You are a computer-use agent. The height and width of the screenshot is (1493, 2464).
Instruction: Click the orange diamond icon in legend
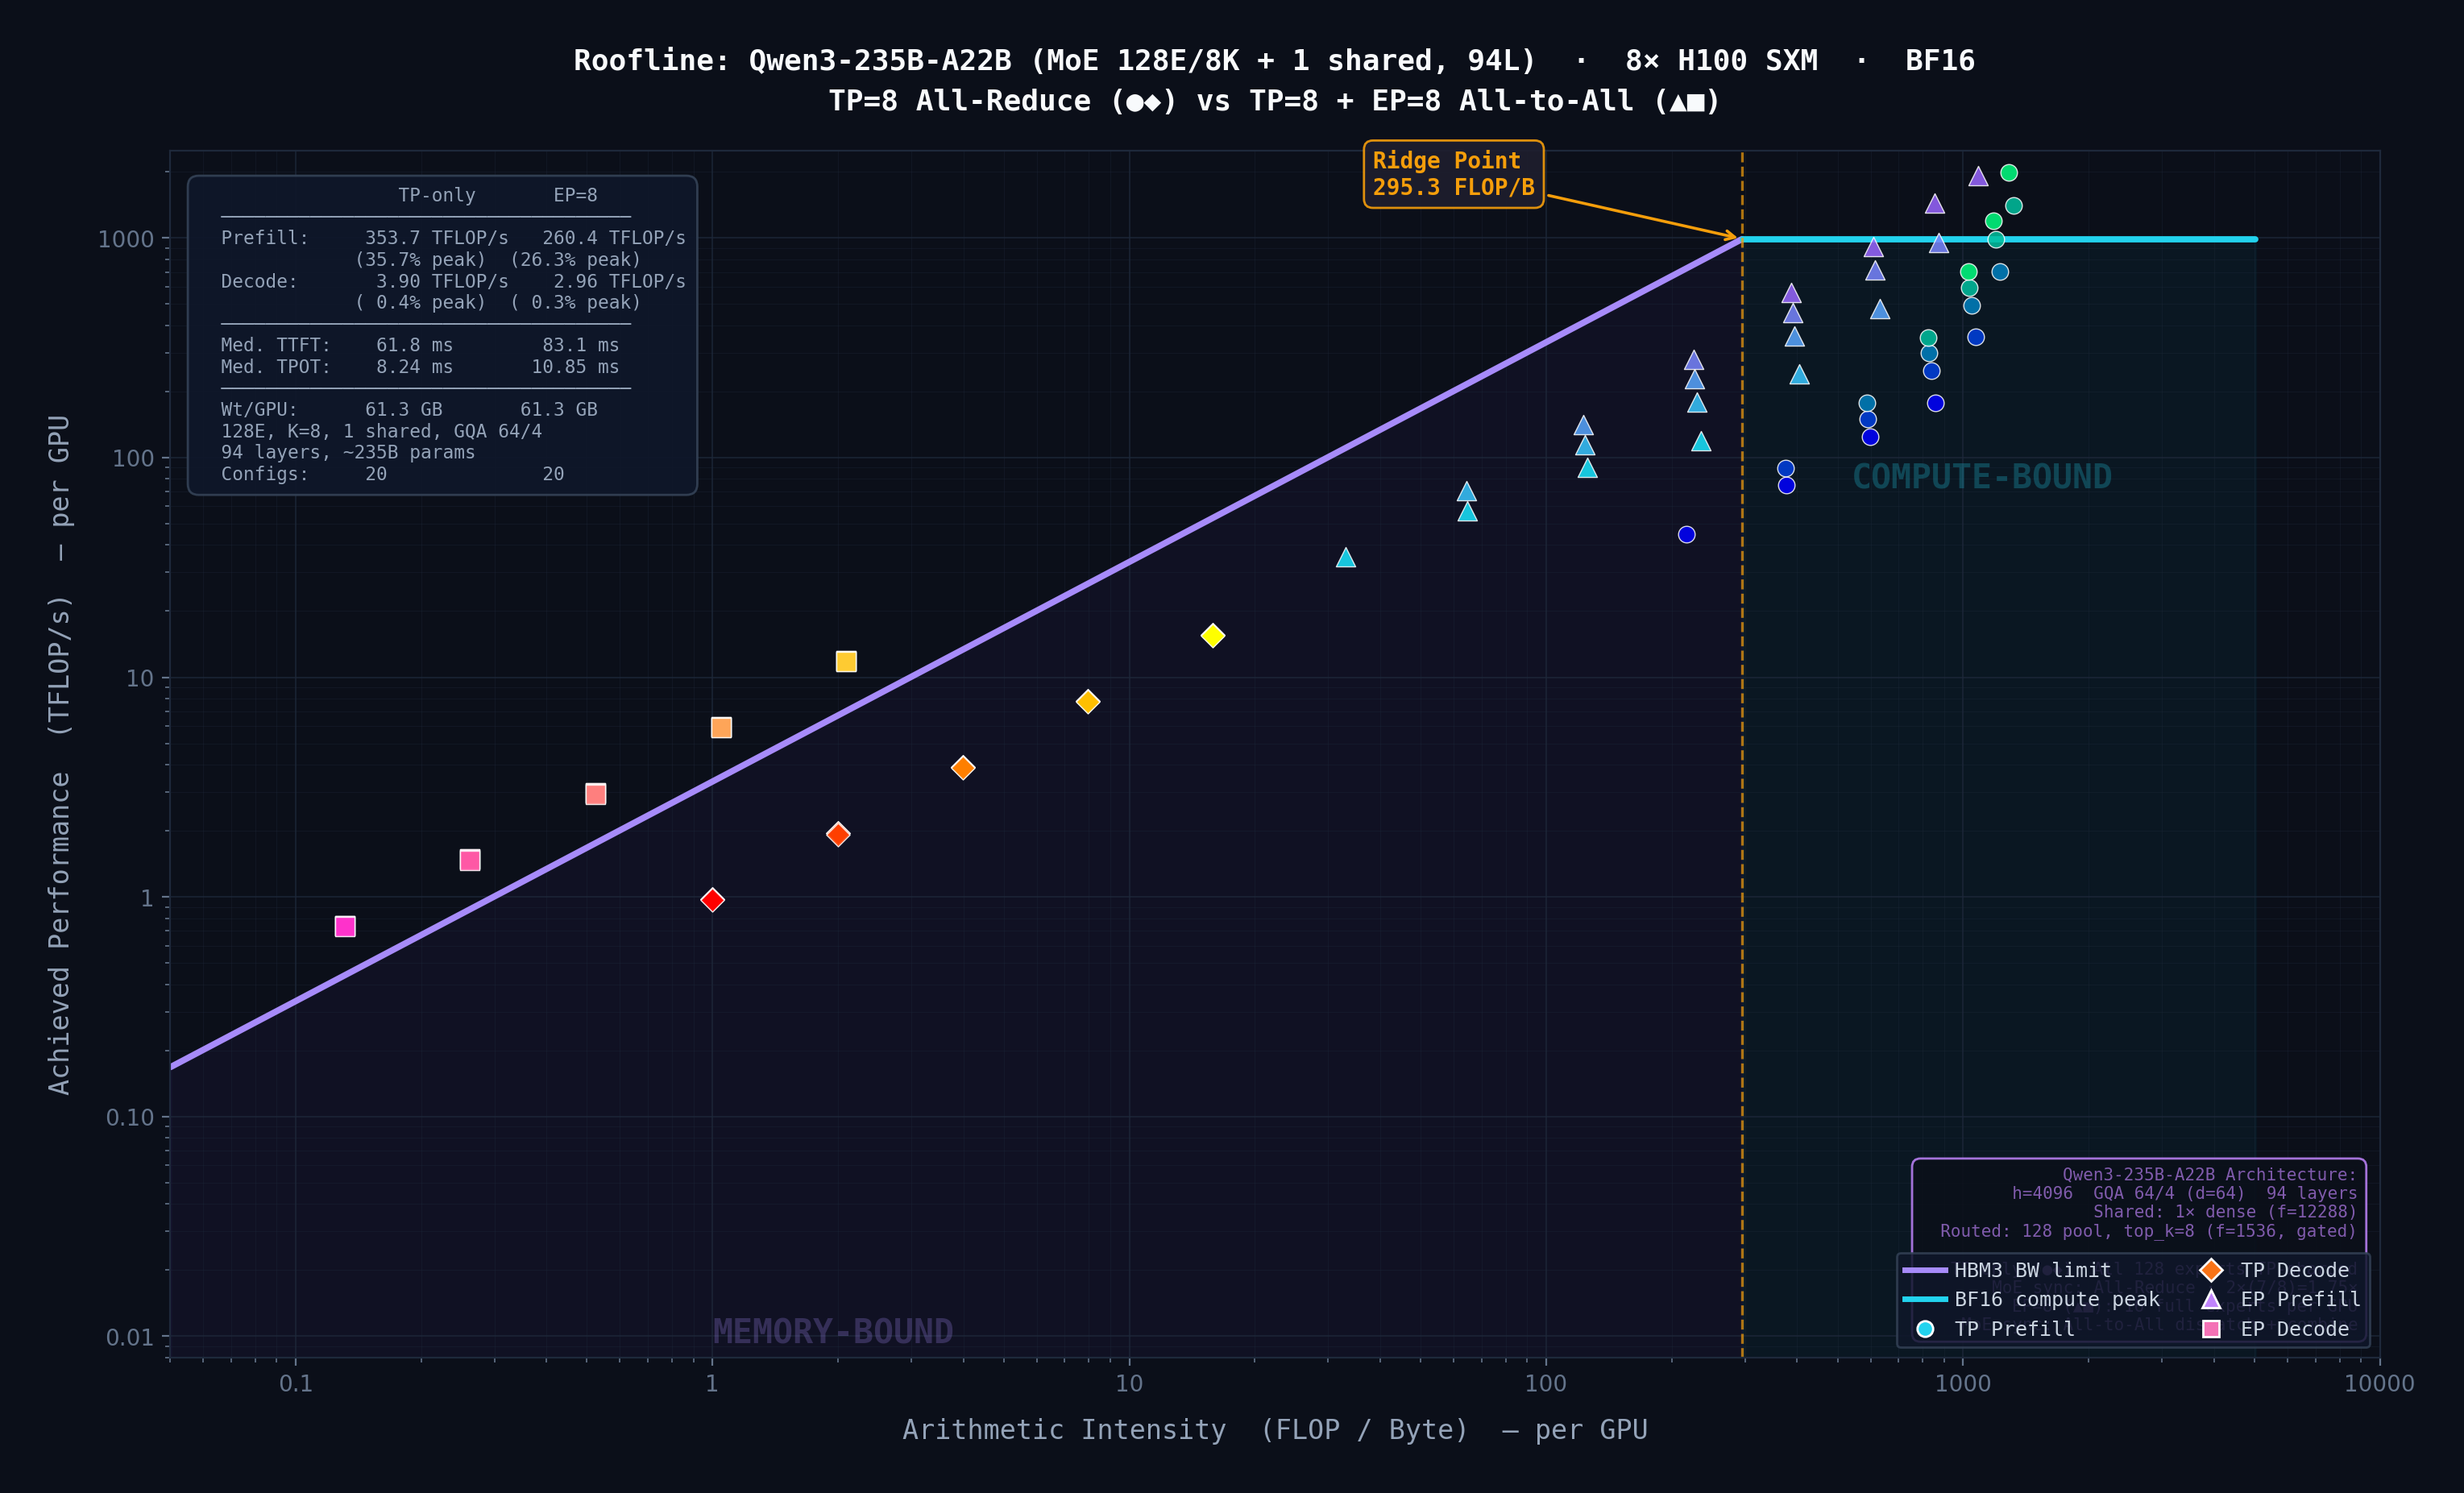[2211, 1270]
